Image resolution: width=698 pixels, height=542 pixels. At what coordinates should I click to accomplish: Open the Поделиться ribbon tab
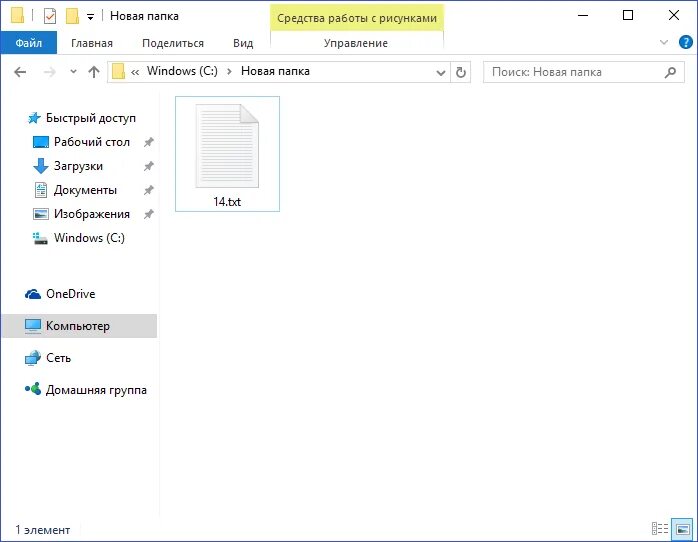(173, 43)
